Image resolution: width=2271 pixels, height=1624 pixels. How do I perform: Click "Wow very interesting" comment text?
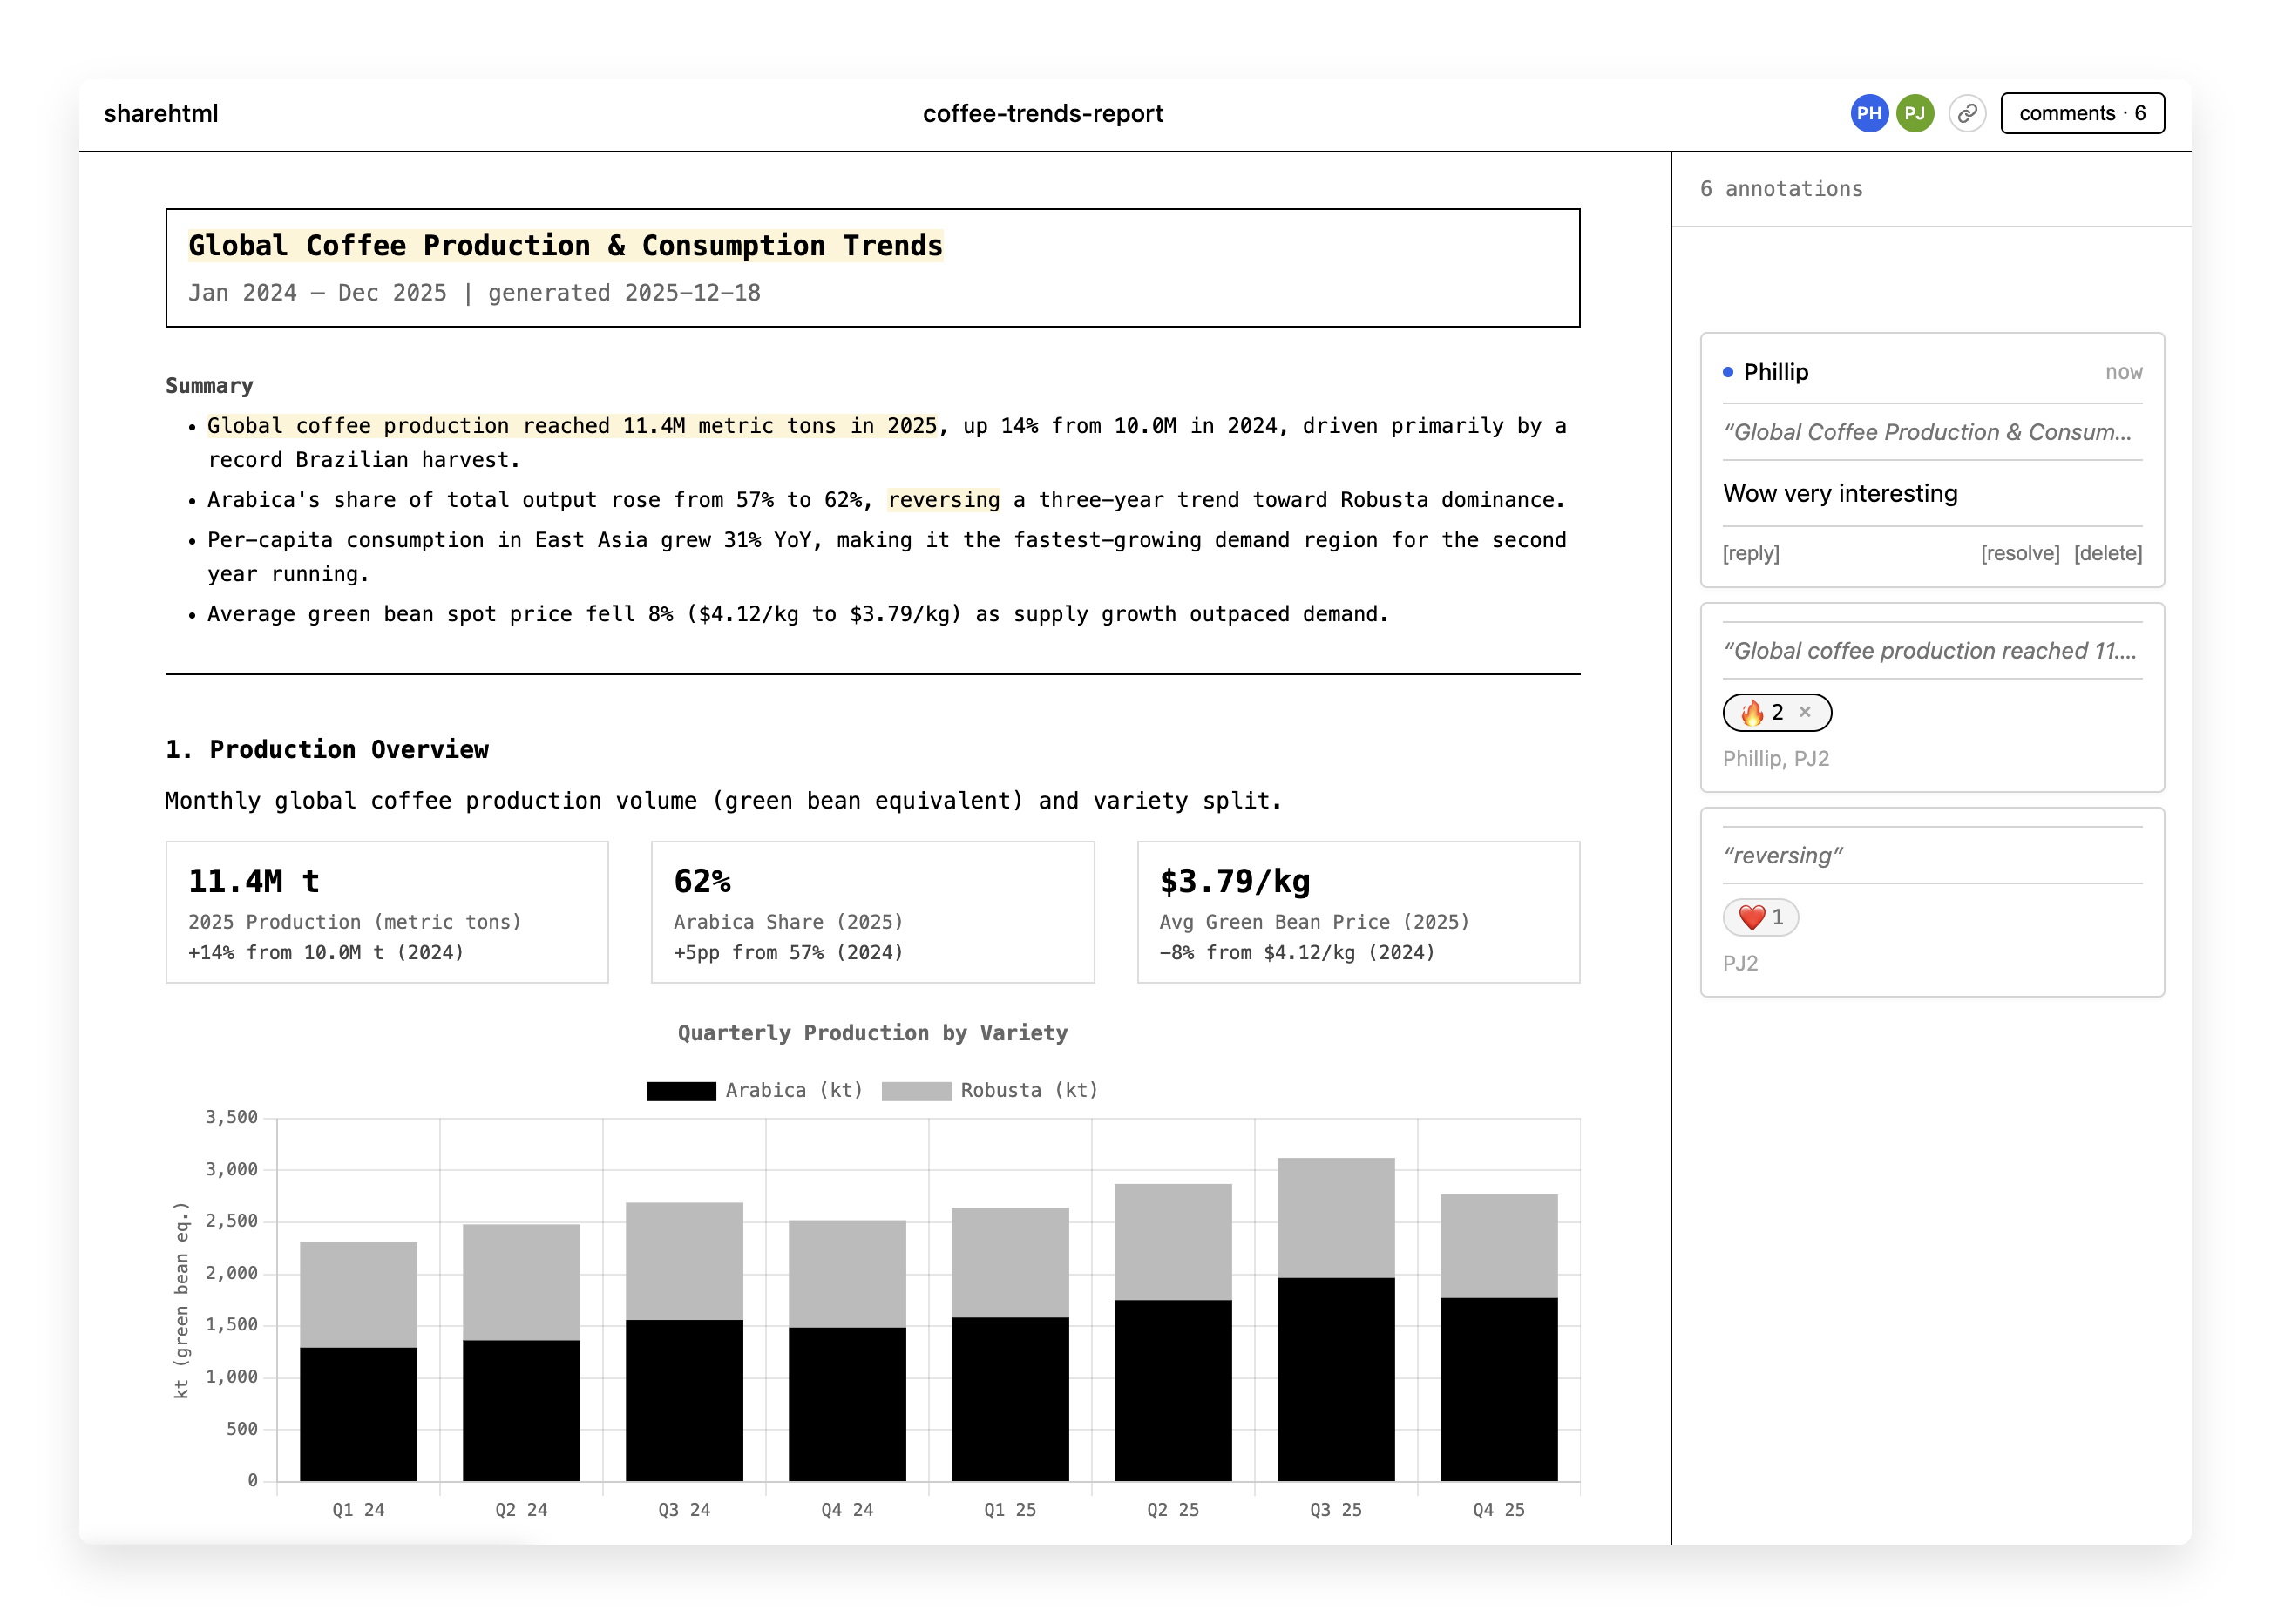pos(1840,493)
